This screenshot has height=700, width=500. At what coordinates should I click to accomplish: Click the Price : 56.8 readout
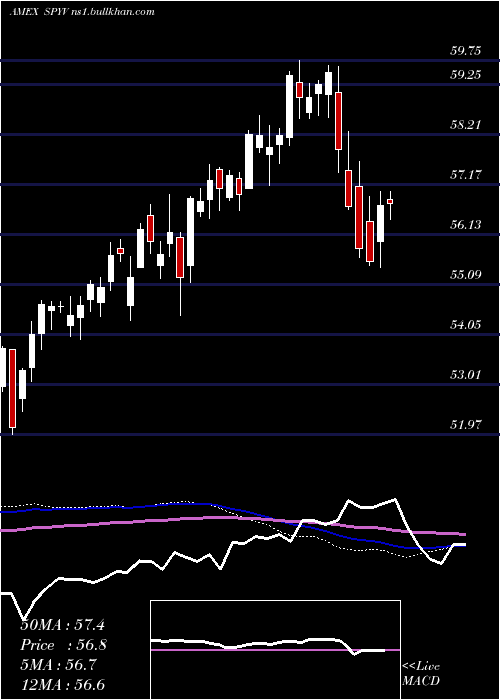(x=64, y=645)
